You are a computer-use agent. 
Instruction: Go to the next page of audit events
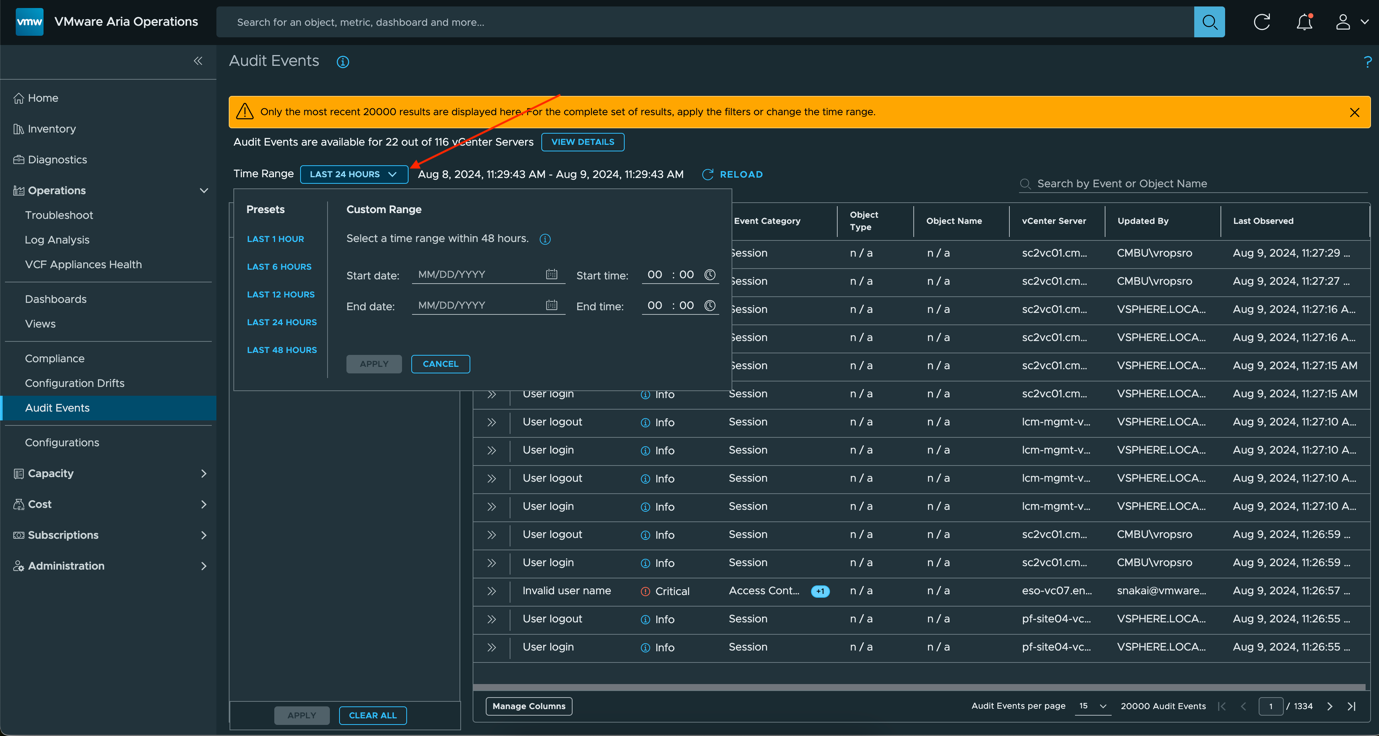tap(1330, 706)
